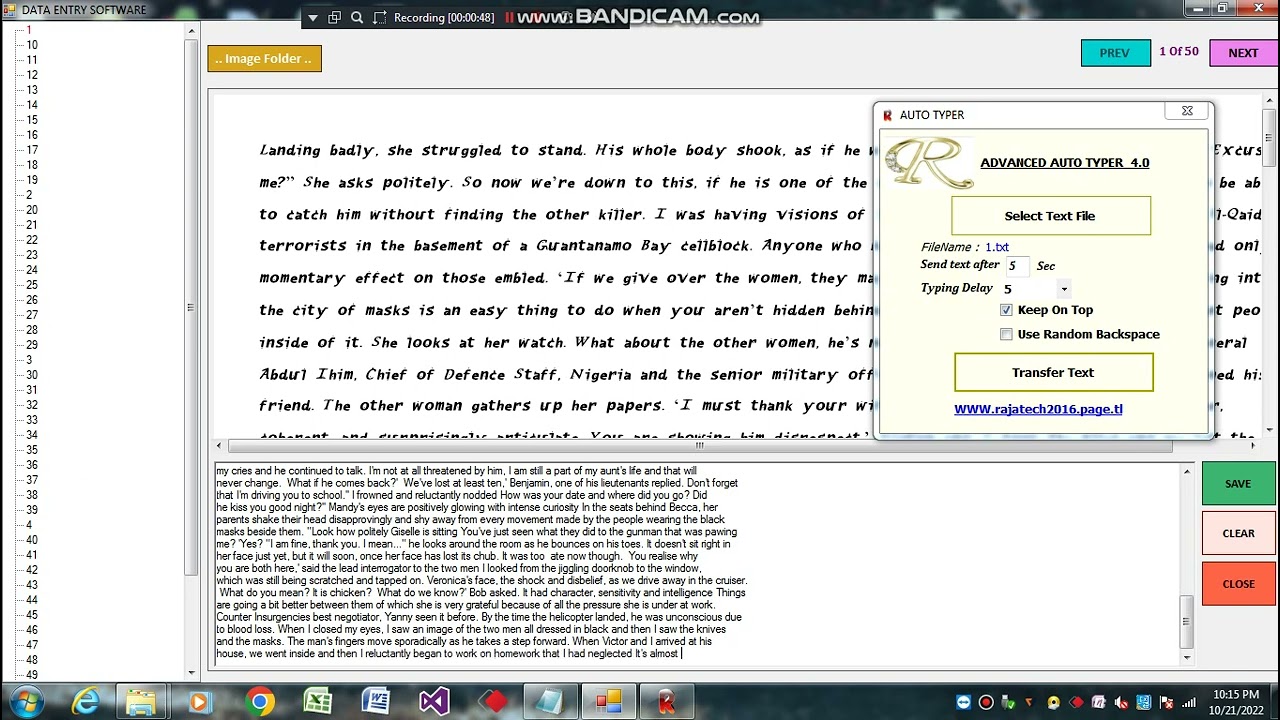Click the 1.txt file name label
This screenshot has height=720, width=1280.
[x=997, y=247]
